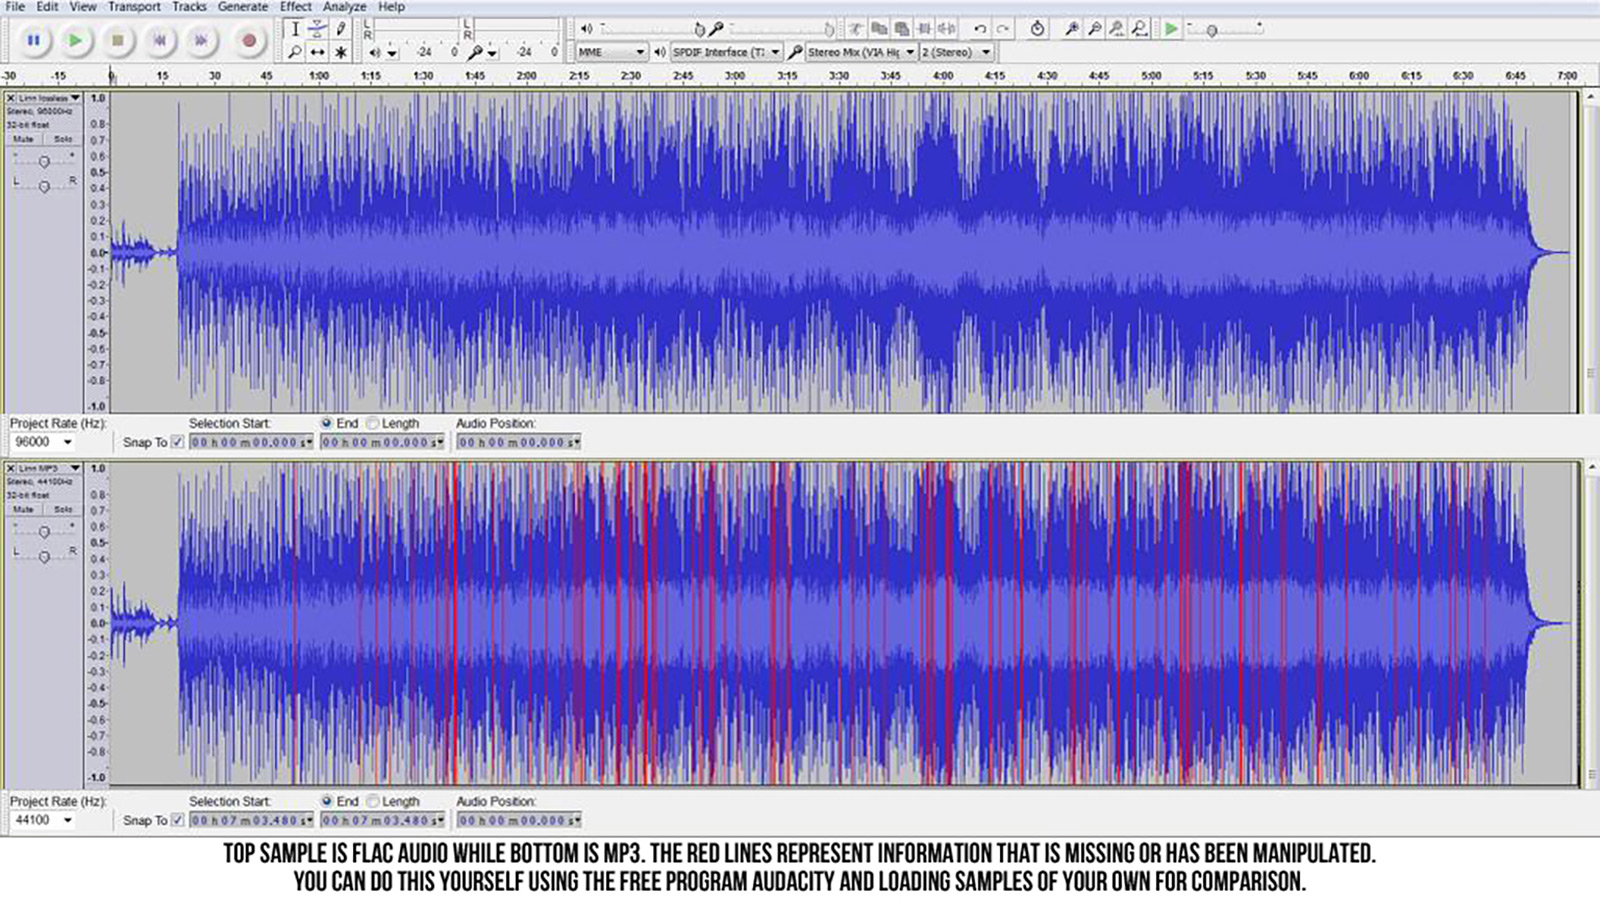Viewport: 1600px width, 900px height.
Task: Click the Zoom In magnifier
Action: tap(1071, 29)
